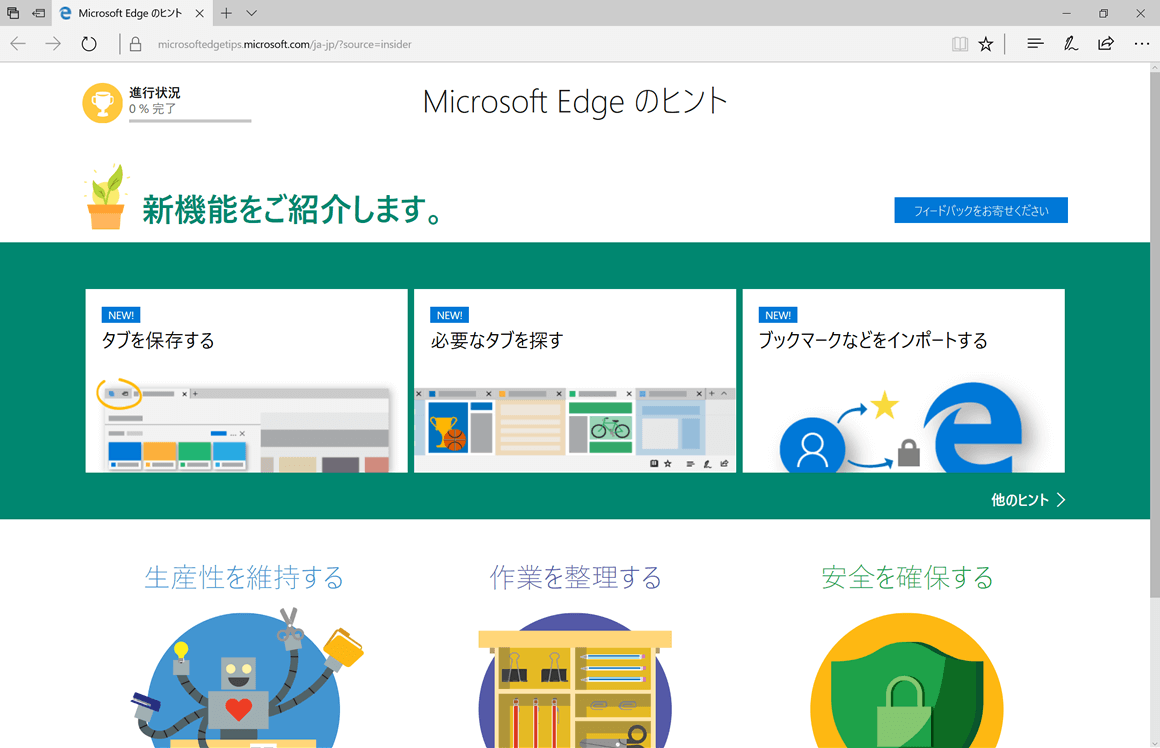1160x748 pixels.
Task: Add this page to favorites
Action: (x=986, y=43)
